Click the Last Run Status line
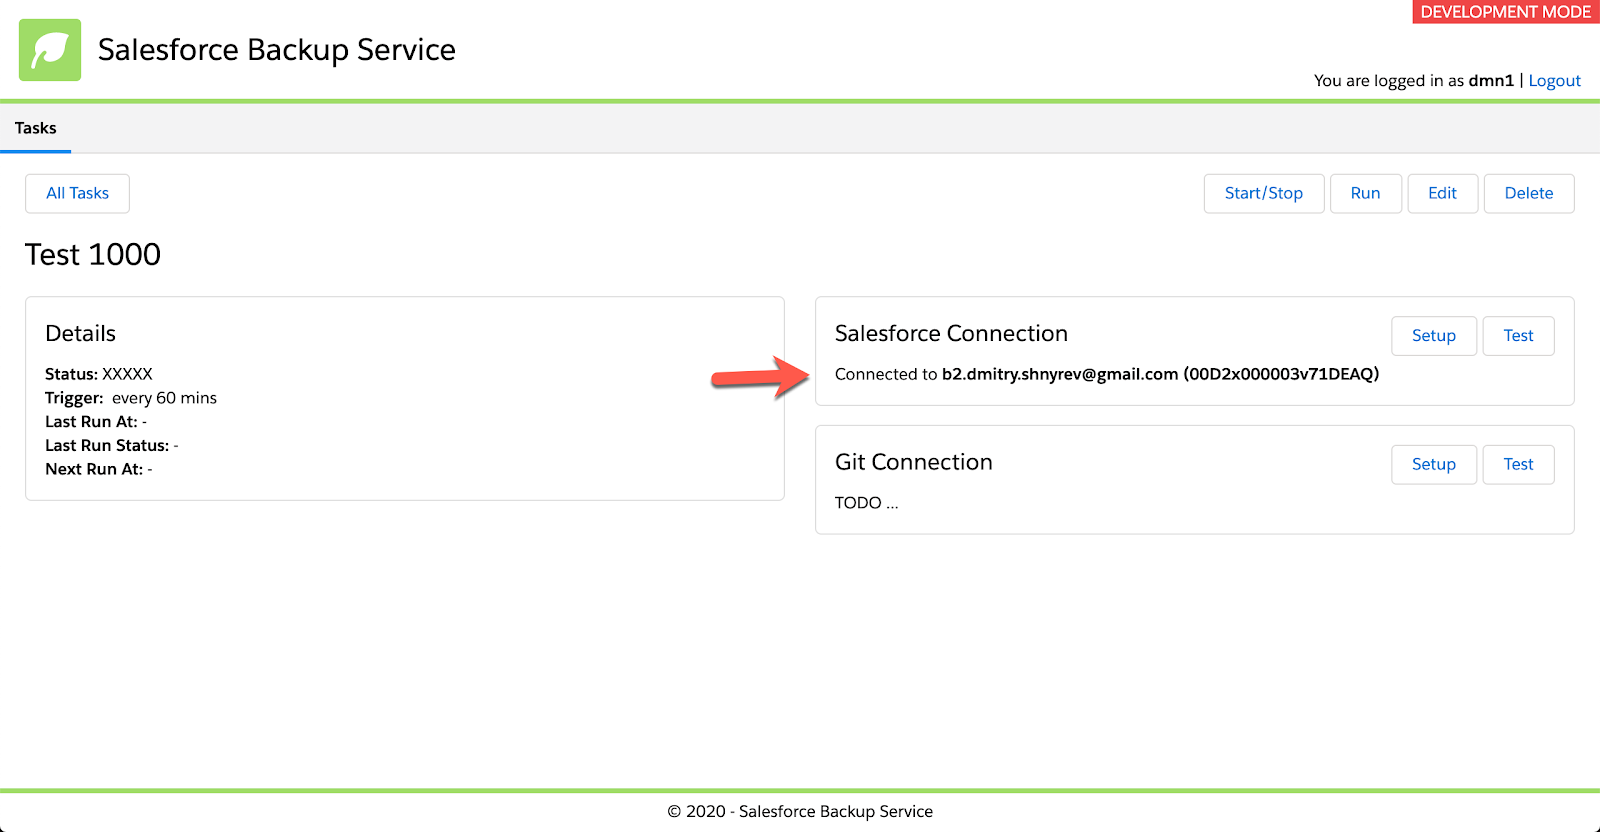This screenshot has height=832, width=1600. point(112,446)
